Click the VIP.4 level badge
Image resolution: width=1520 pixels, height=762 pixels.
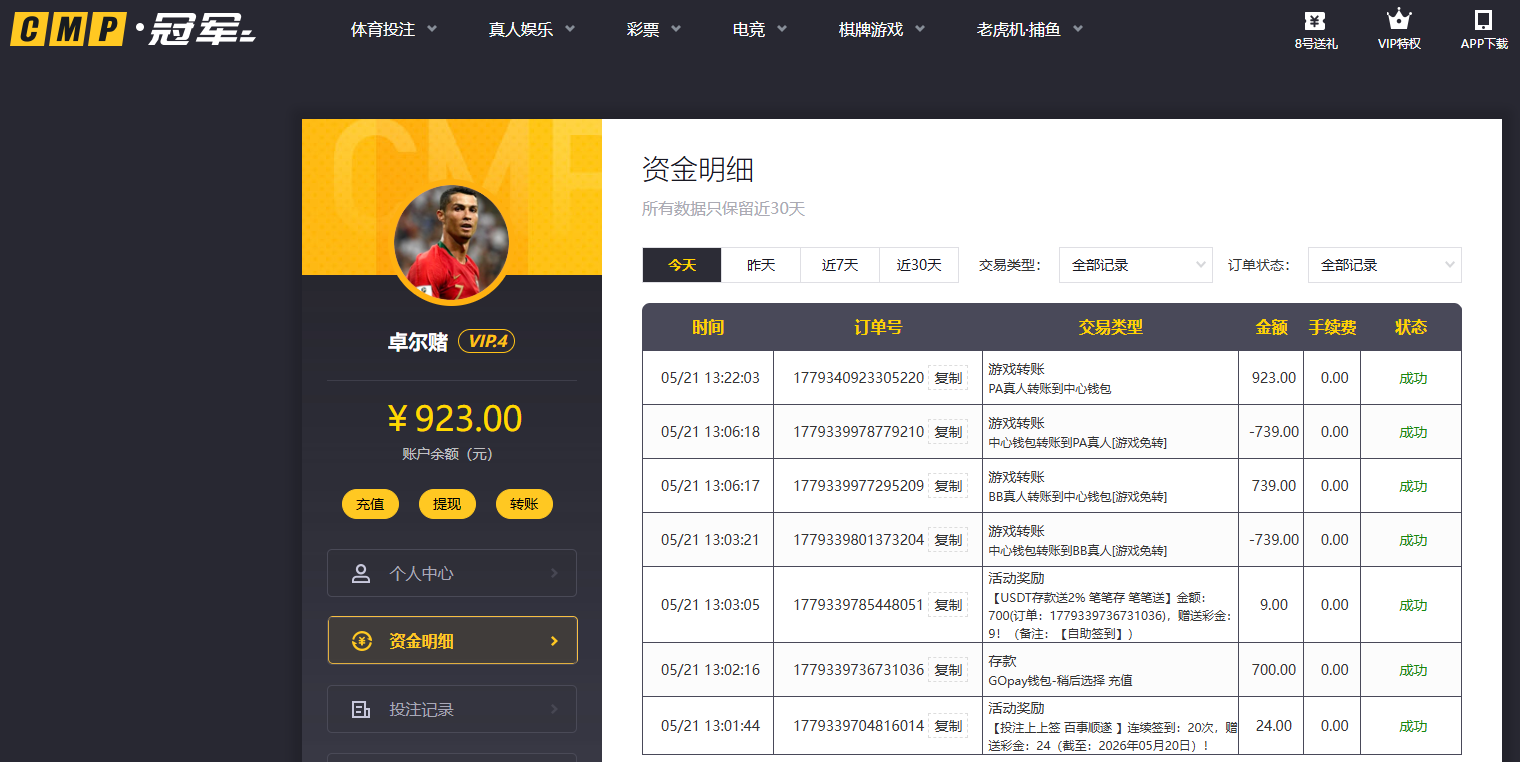[486, 342]
